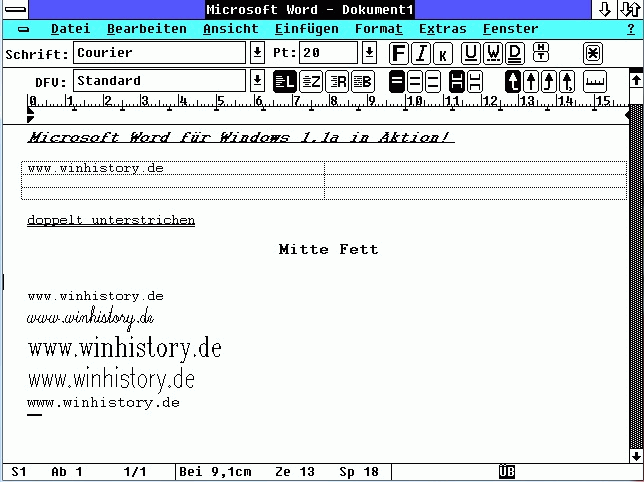Click '1/1' page count in status bar
The width and height of the screenshot is (644, 482).
pos(135,472)
